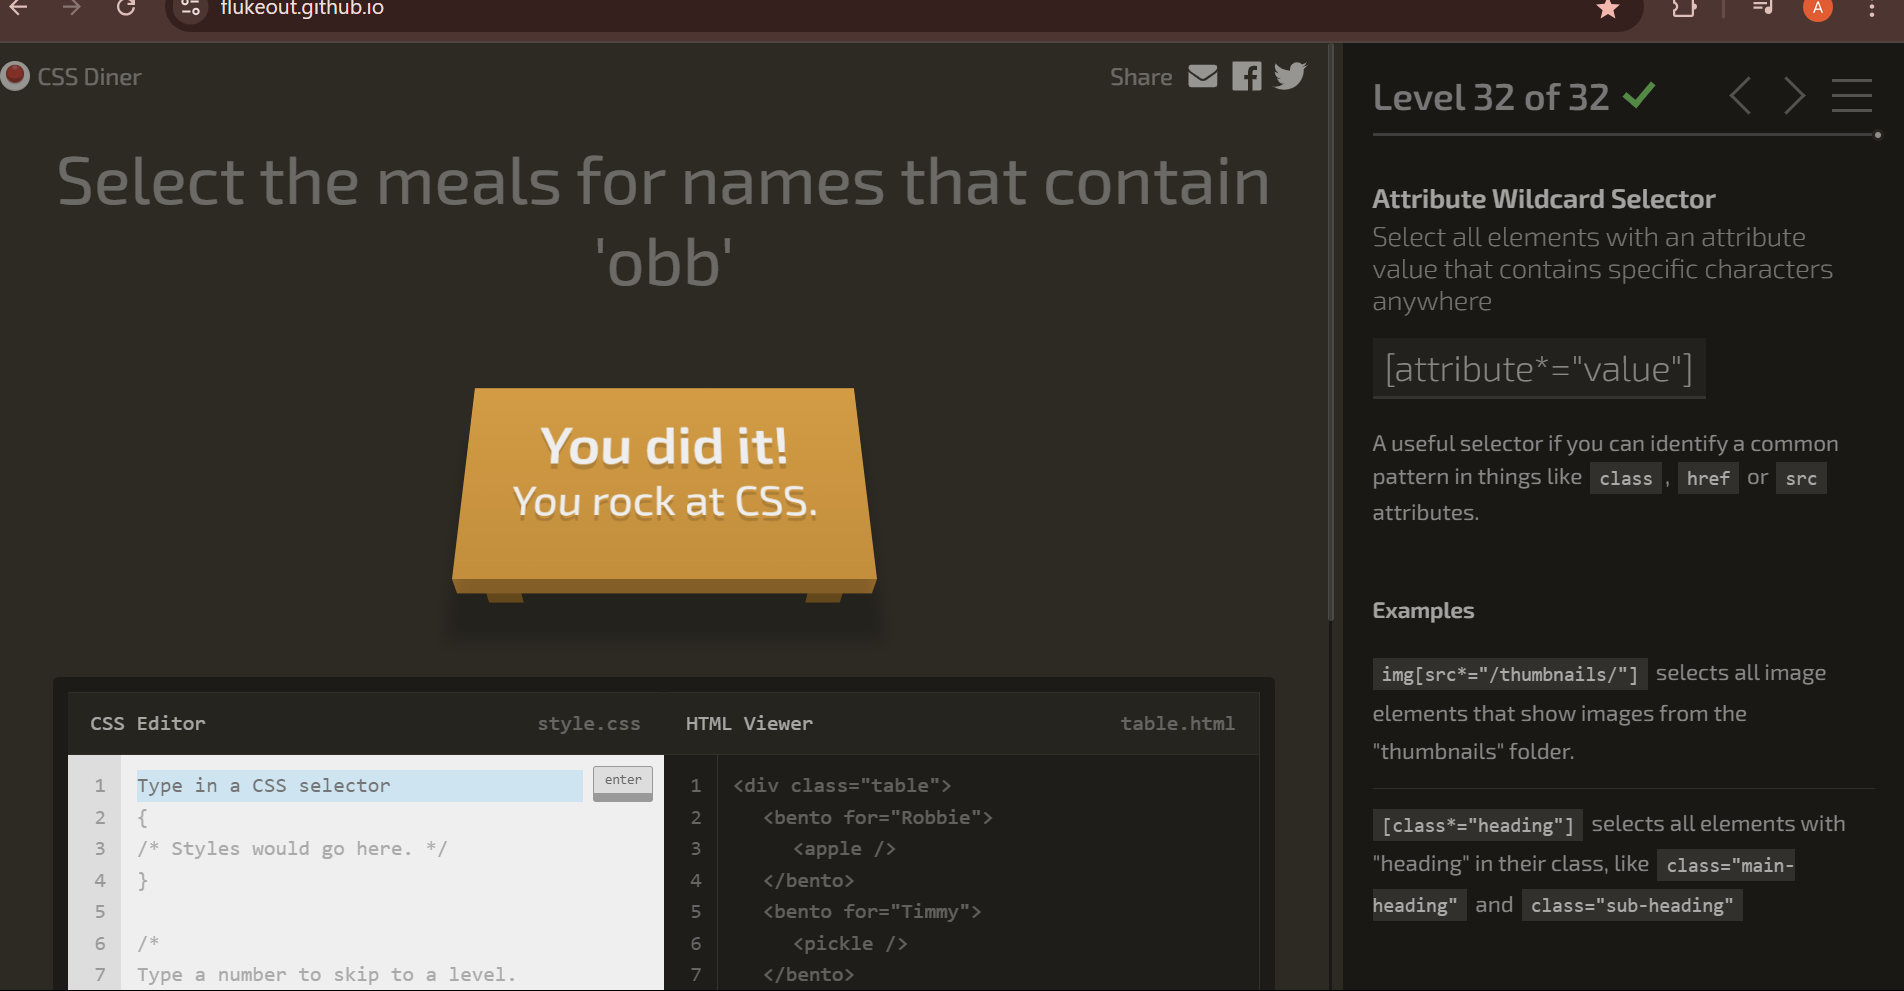Share on Facebook icon
This screenshot has height=991, width=1904.
(1246, 77)
